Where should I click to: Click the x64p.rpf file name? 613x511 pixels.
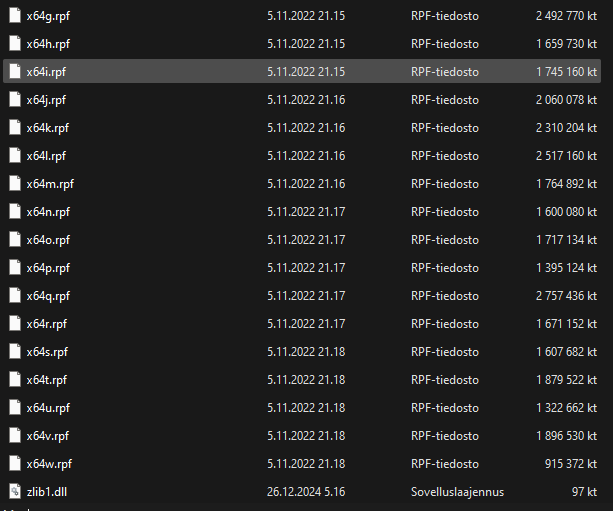48,268
